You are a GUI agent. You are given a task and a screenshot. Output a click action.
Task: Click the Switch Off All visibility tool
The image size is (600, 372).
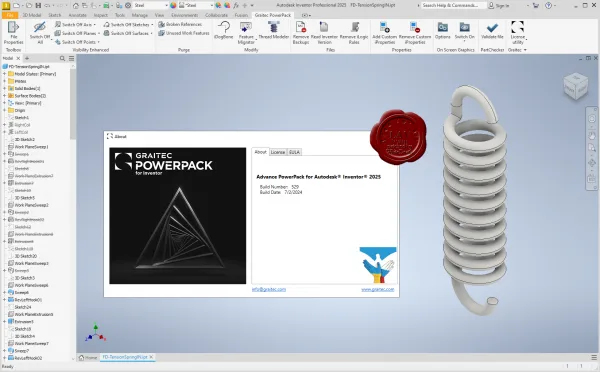pos(40,33)
